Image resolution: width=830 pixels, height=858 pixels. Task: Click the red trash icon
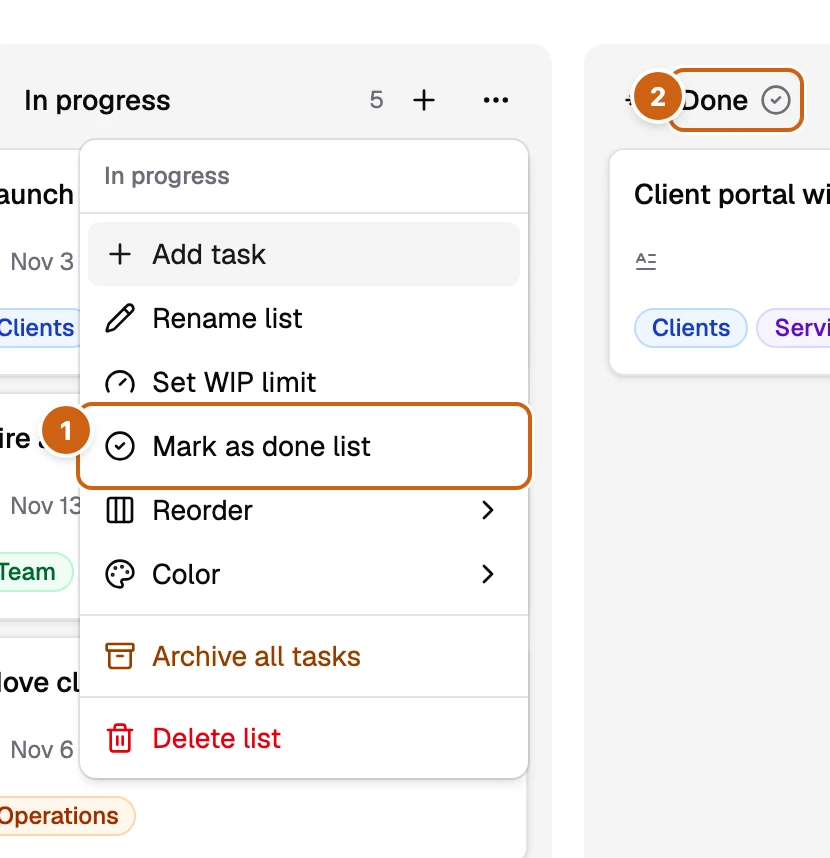tap(120, 738)
